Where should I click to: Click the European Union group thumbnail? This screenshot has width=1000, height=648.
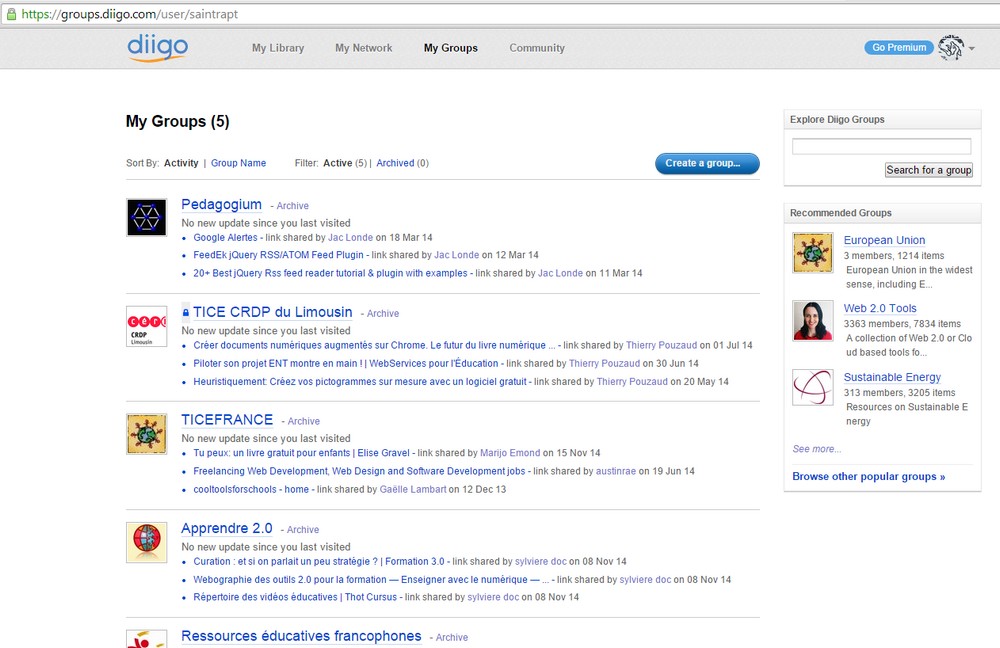(812, 253)
